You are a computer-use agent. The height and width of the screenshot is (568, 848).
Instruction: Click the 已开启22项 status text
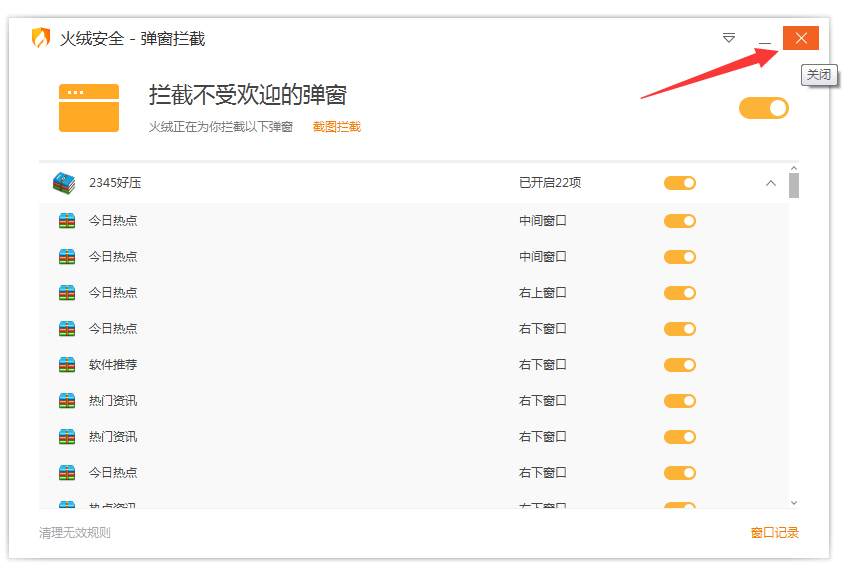[550, 183]
